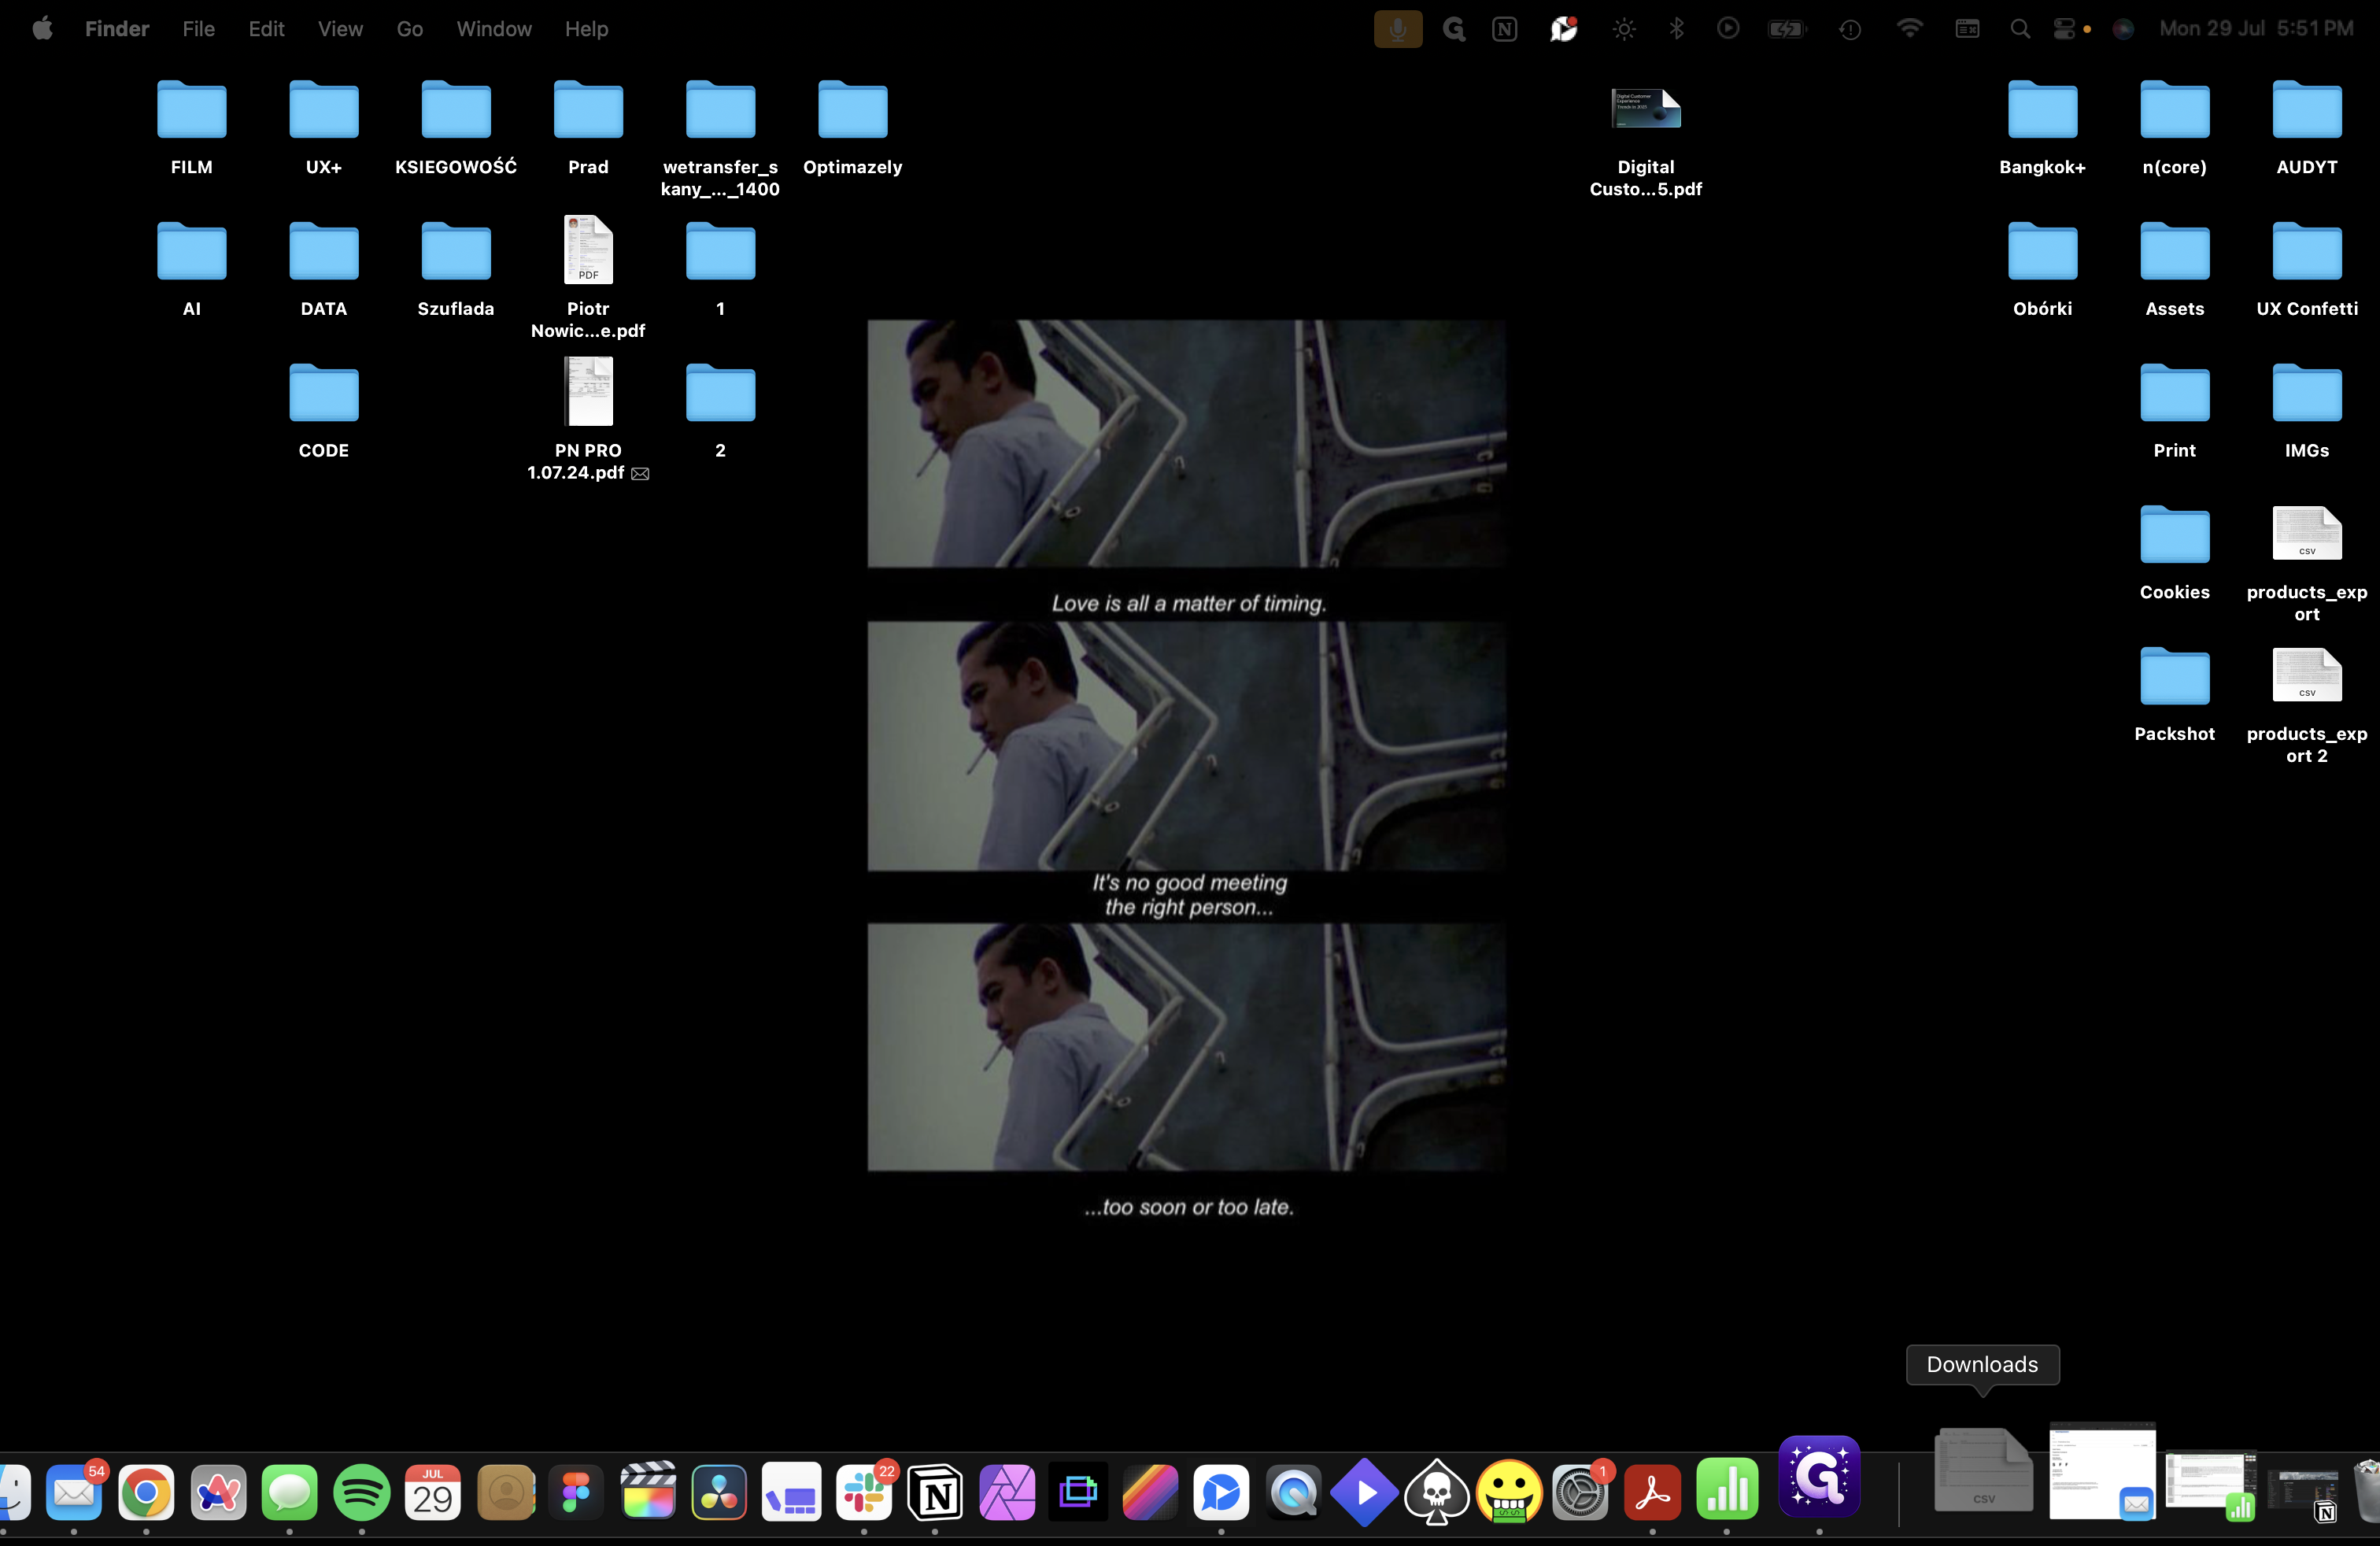Viewport: 2380px width, 1546px height.
Task: Click the Wi-Fi status icon
Action: [1909, 28]
